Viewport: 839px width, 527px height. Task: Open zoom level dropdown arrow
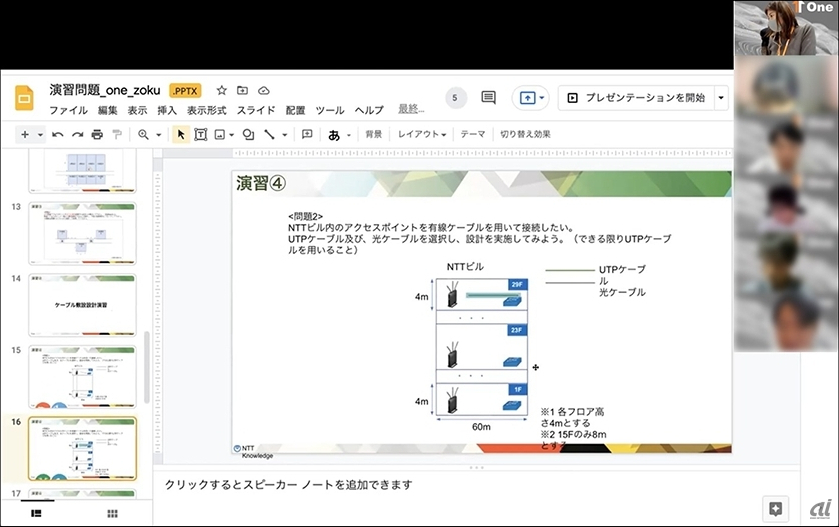coord(158,135)
